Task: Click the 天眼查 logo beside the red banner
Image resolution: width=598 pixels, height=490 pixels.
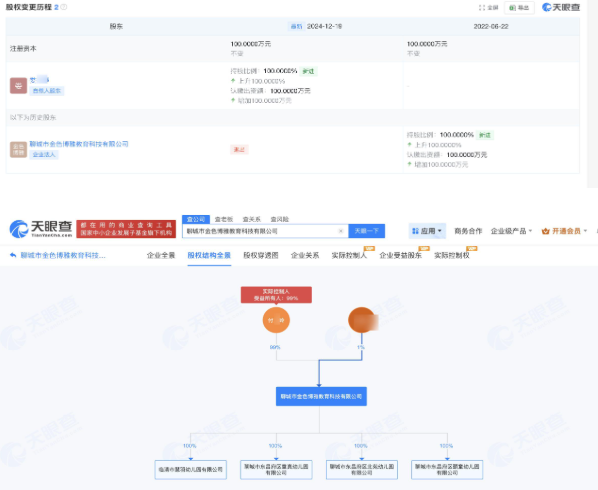Action: coord(40,229)
